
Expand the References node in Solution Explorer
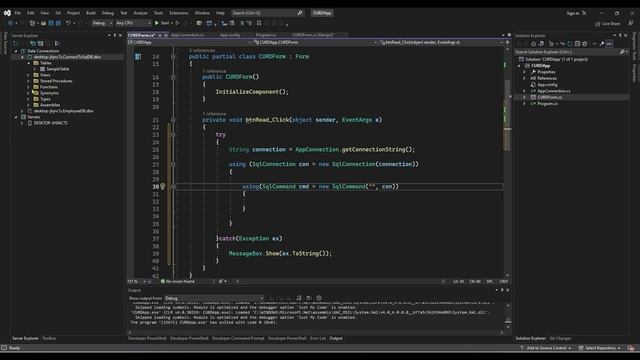(x=524, y=78)
